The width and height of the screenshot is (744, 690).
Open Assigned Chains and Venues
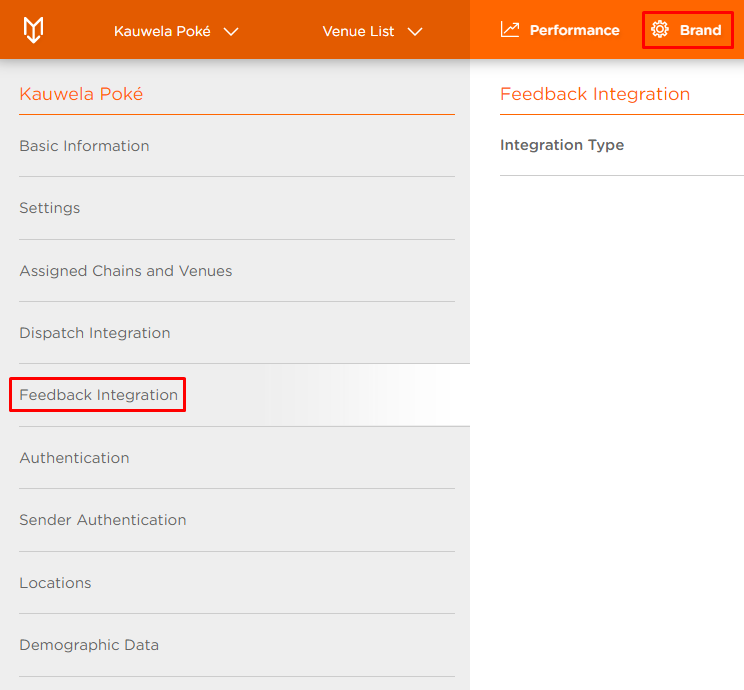point(237,270)
